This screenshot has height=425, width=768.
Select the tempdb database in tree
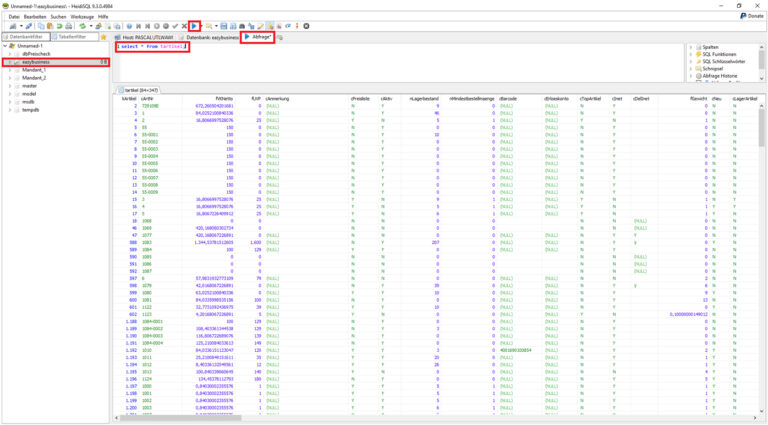[30, 110]
